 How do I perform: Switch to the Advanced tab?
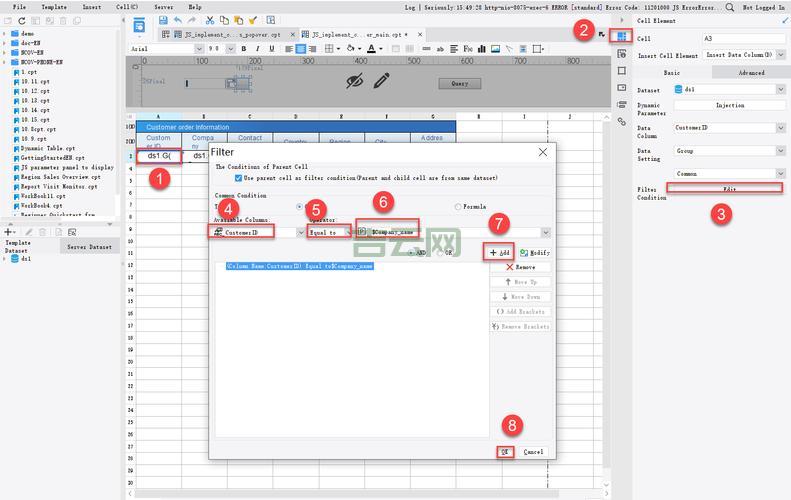pyautogui.click(x=751, y=72)
